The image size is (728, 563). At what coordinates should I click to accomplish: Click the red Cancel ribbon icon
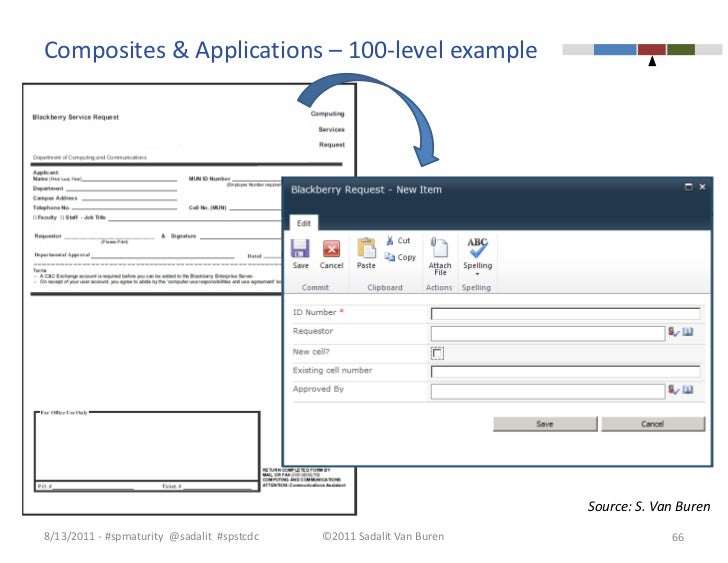[332, 249]
